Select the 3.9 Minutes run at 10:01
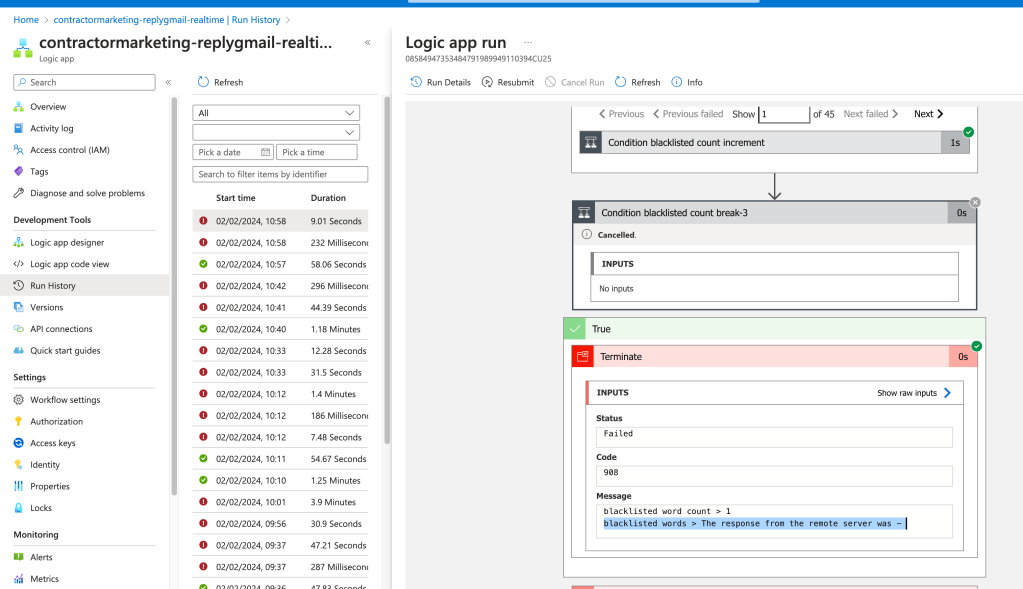The image size is (1023, 589). [280, 502]
